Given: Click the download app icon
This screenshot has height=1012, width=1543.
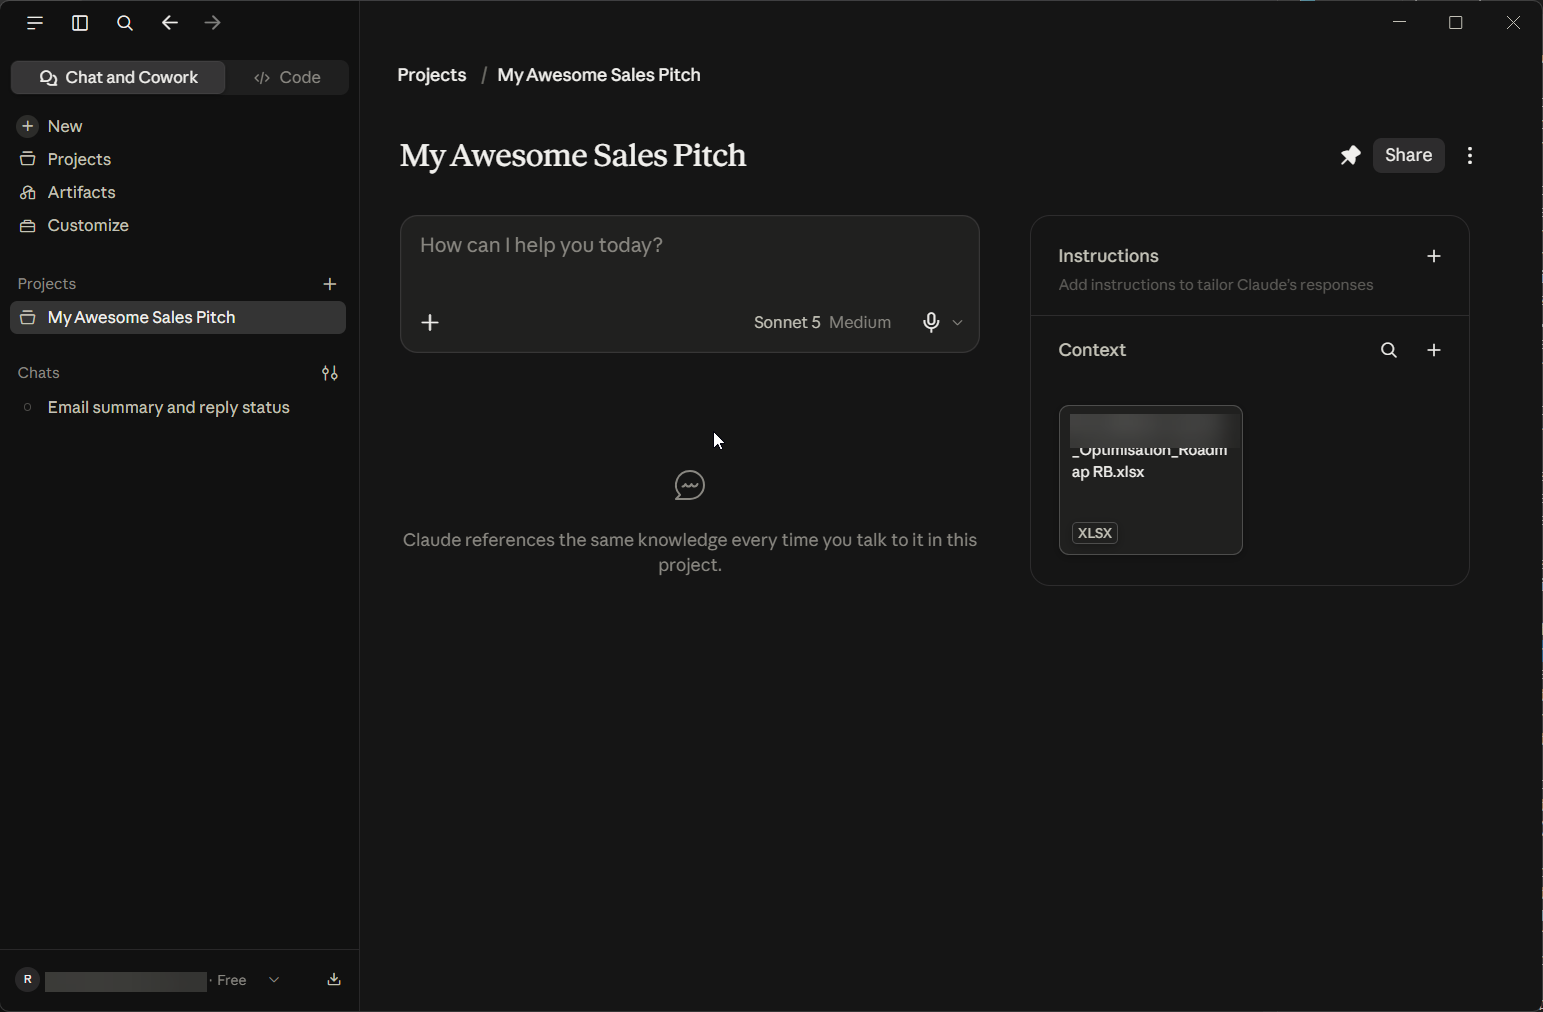Looking at the screenshot, I should click(x=334, y=980).
